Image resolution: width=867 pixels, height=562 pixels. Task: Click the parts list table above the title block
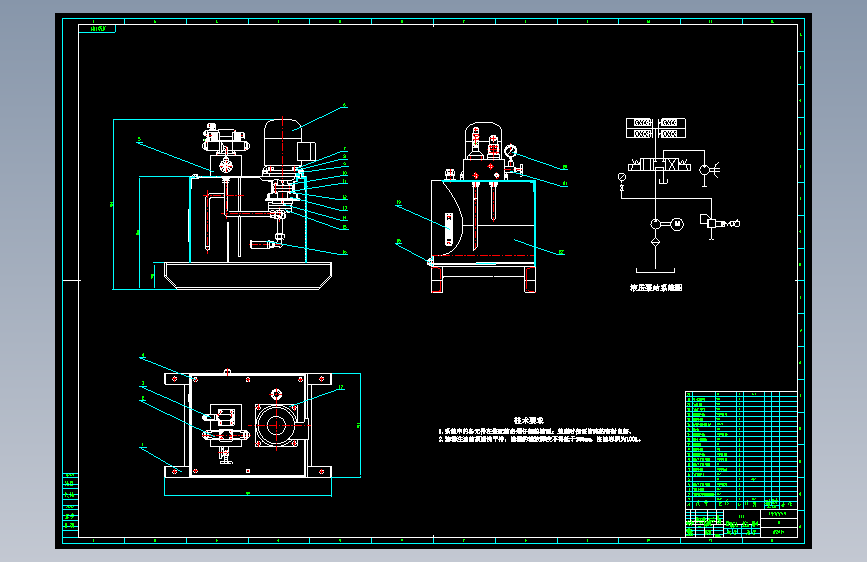pyautogui.click(x=741, y=450)
